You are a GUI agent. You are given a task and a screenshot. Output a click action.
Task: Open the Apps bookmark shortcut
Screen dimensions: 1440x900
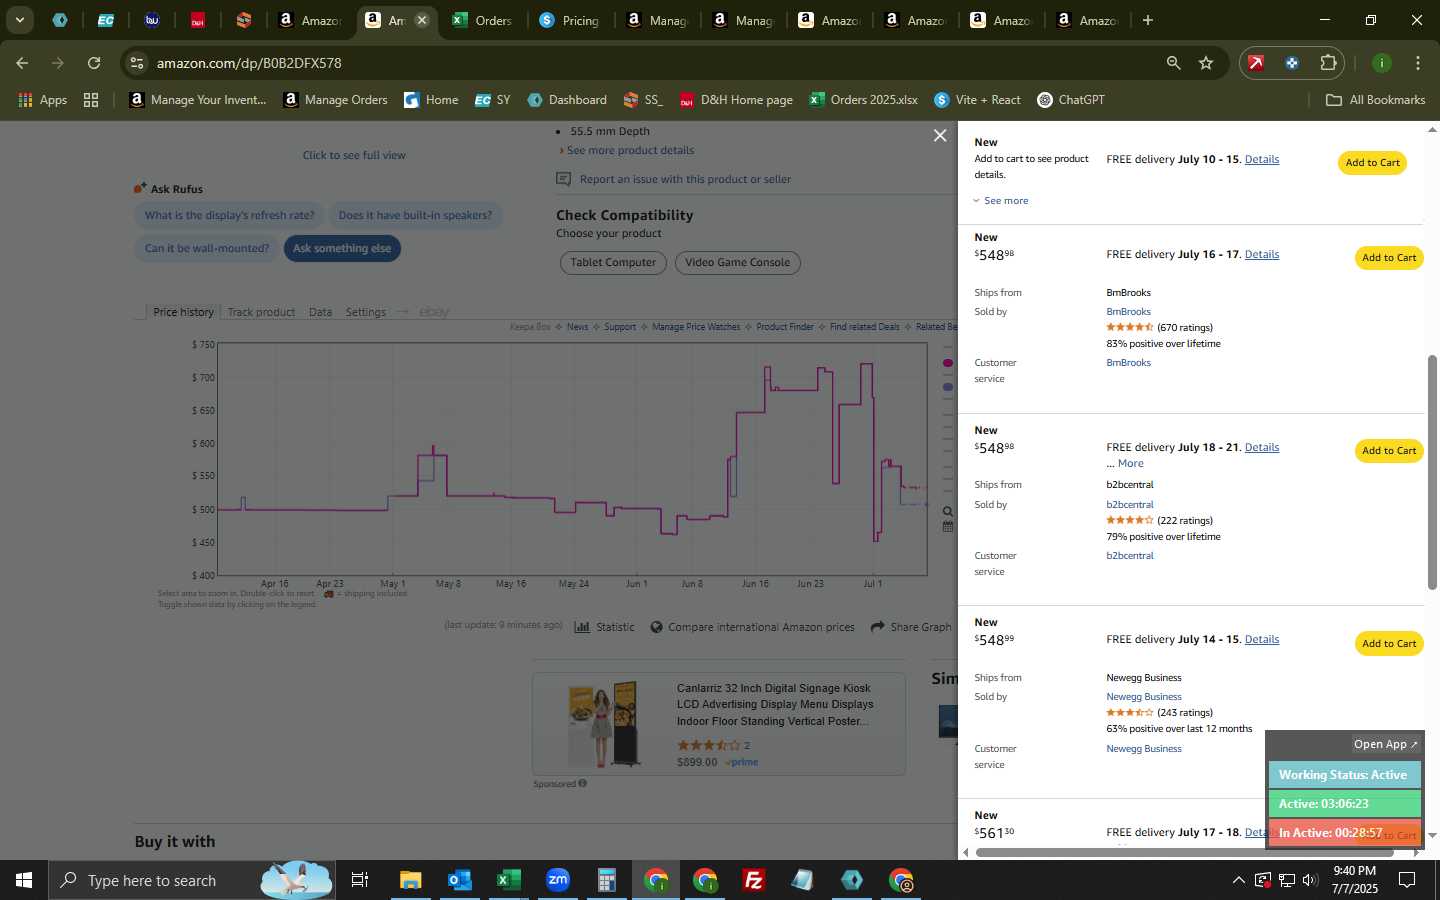coord(42,100)
